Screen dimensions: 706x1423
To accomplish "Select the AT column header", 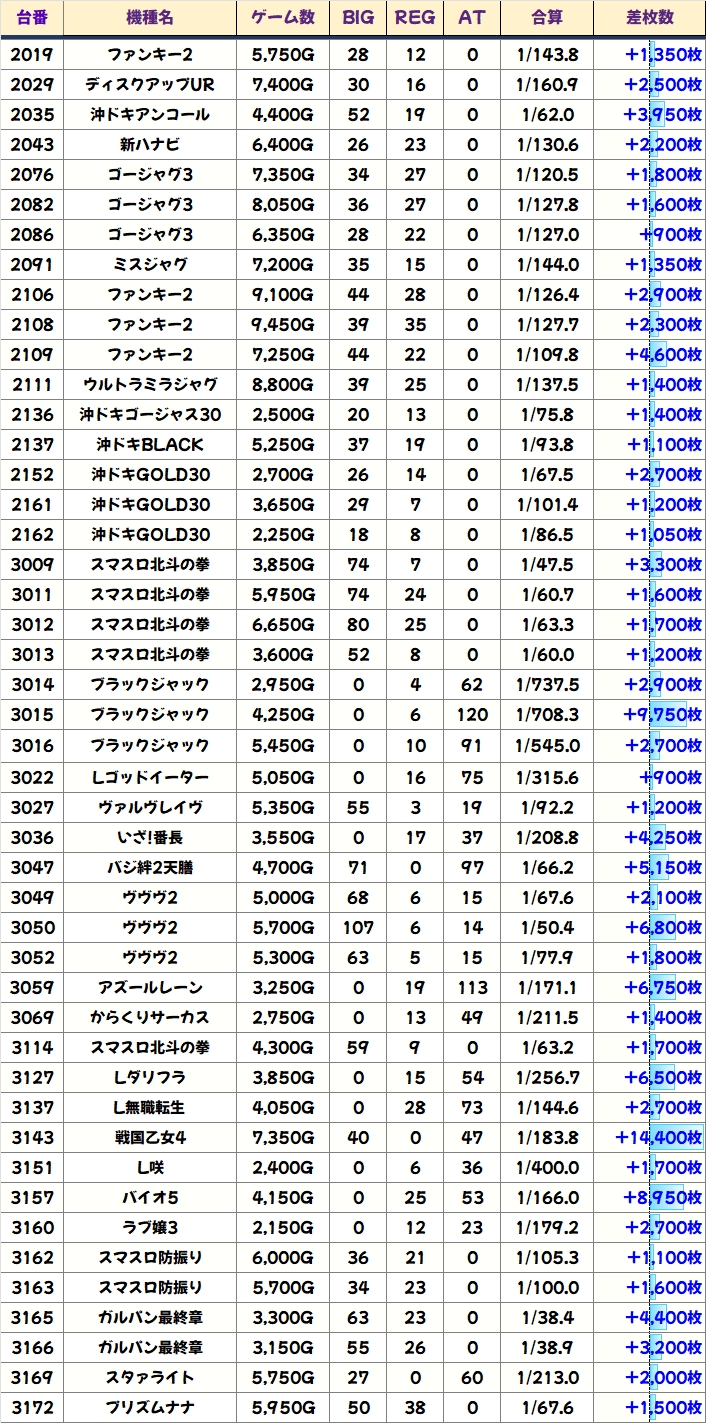I will point(472,18).
